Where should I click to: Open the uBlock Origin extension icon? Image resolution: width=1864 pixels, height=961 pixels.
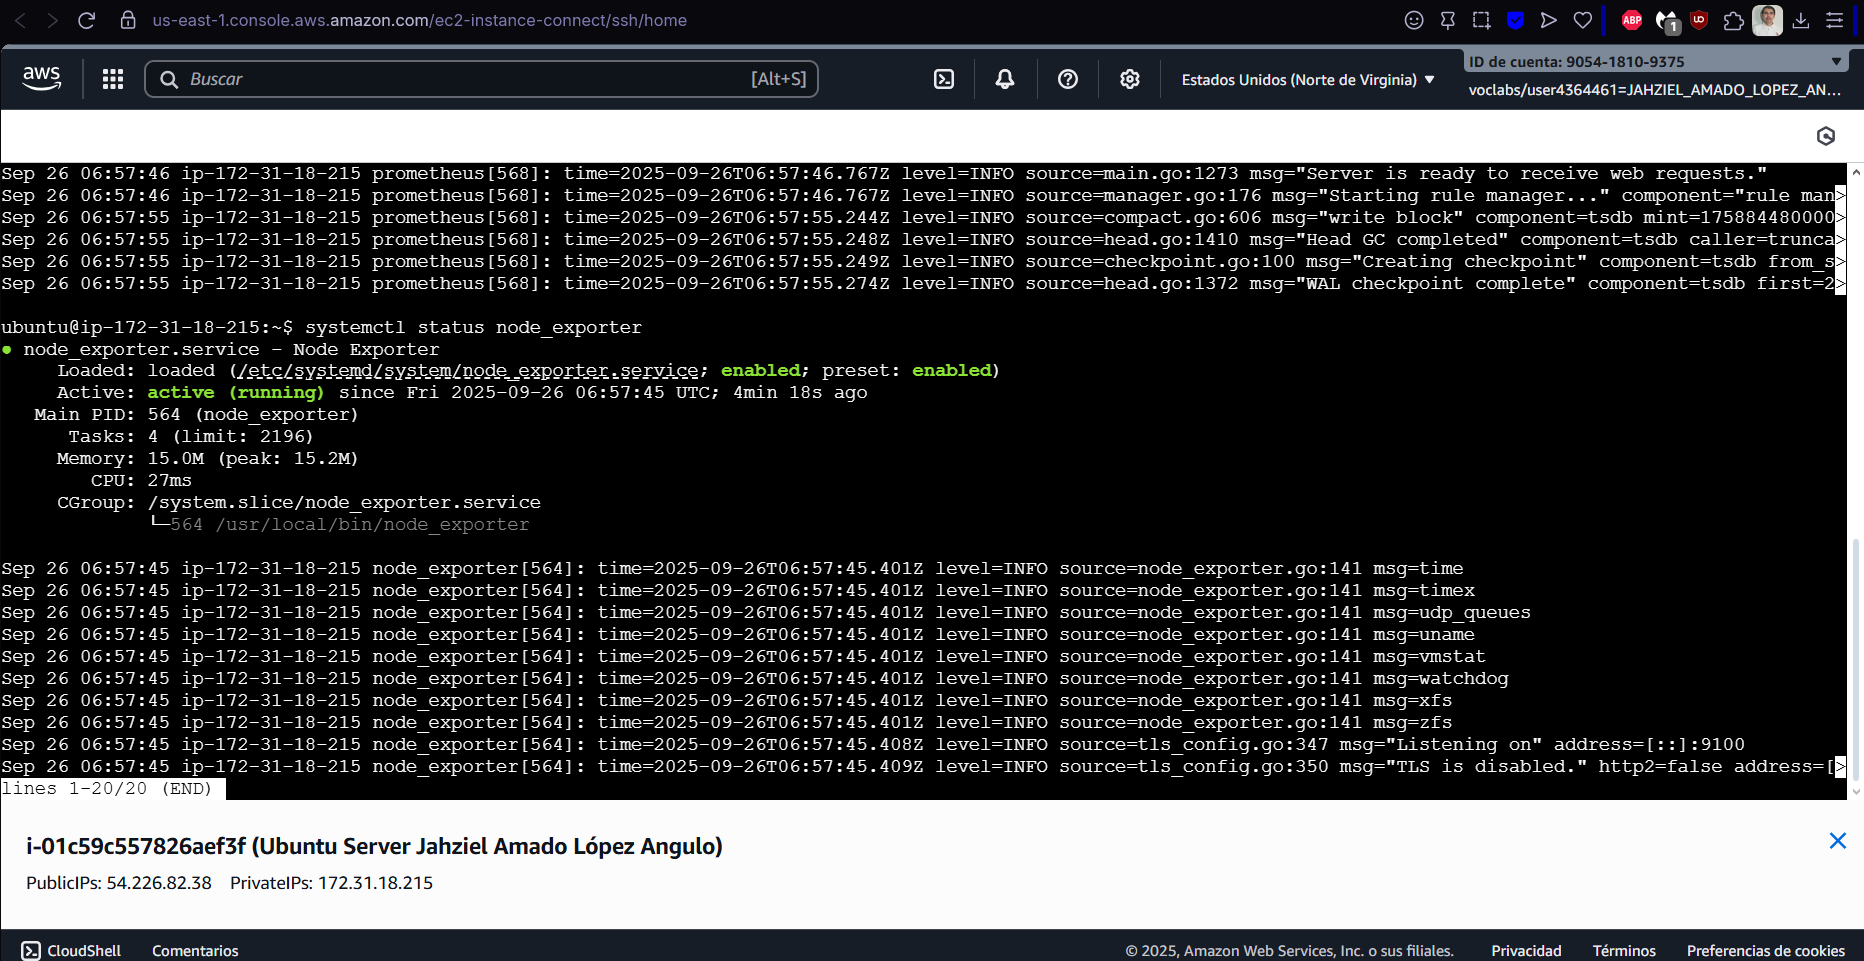coord(1699,20)
